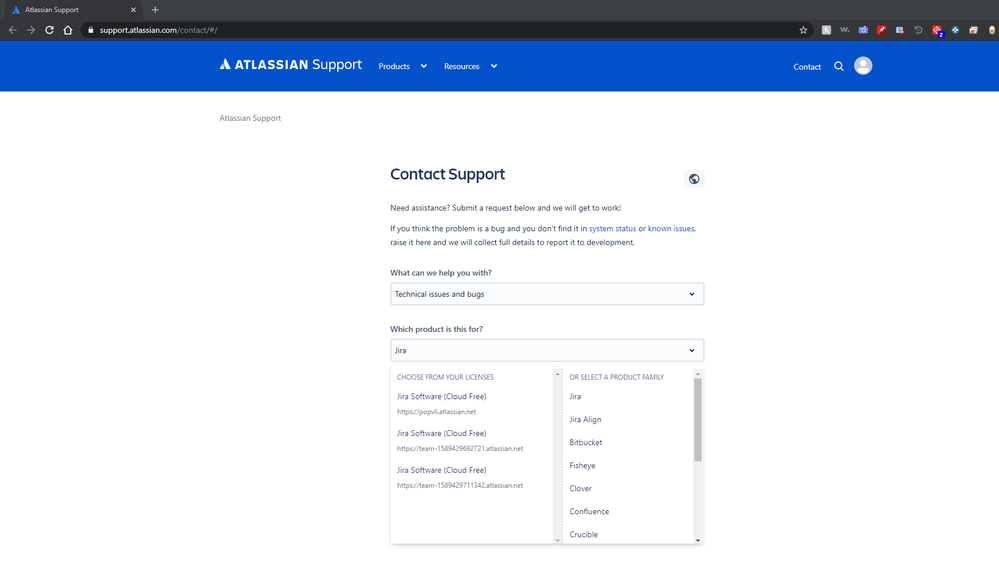The height and width of the screenshot is (562, 999).
Task: Open the browser home page icon
Action: coord(68,30)
